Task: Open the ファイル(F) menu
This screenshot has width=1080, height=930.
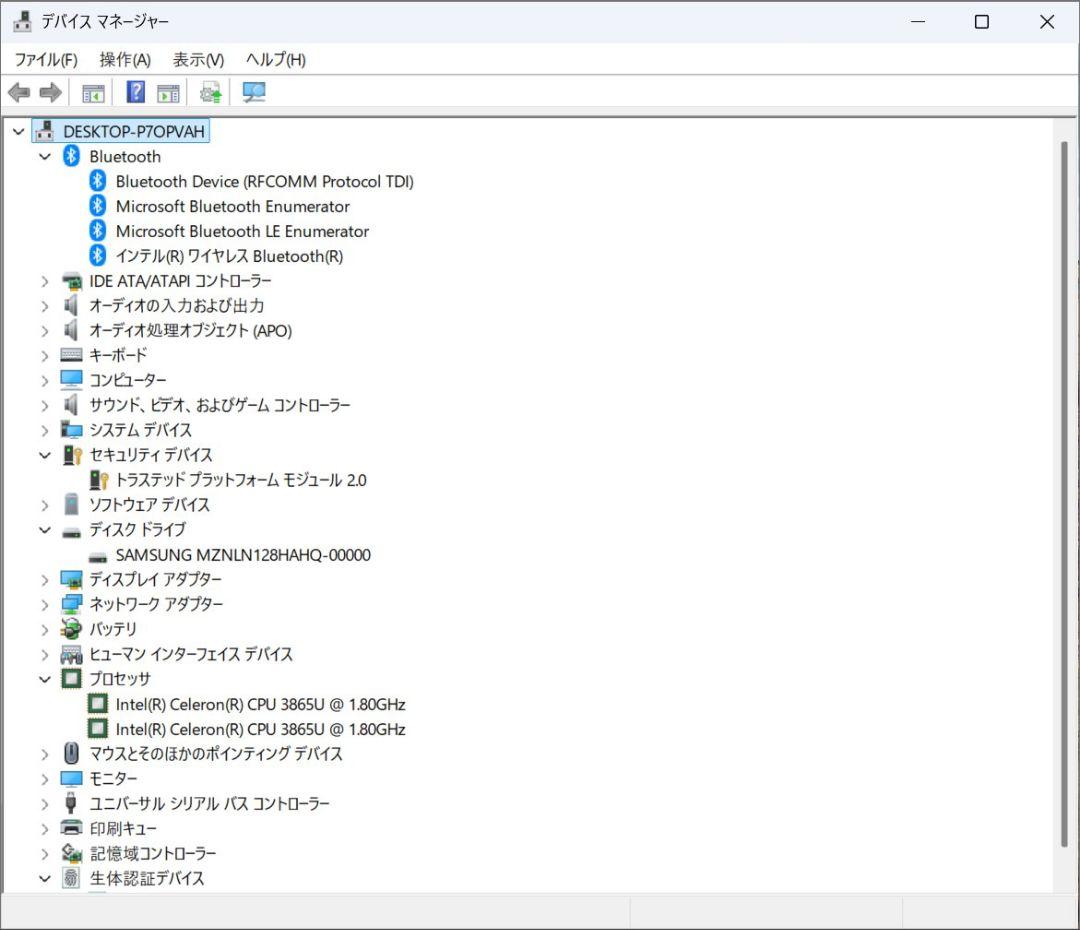Action: (45, 60)
